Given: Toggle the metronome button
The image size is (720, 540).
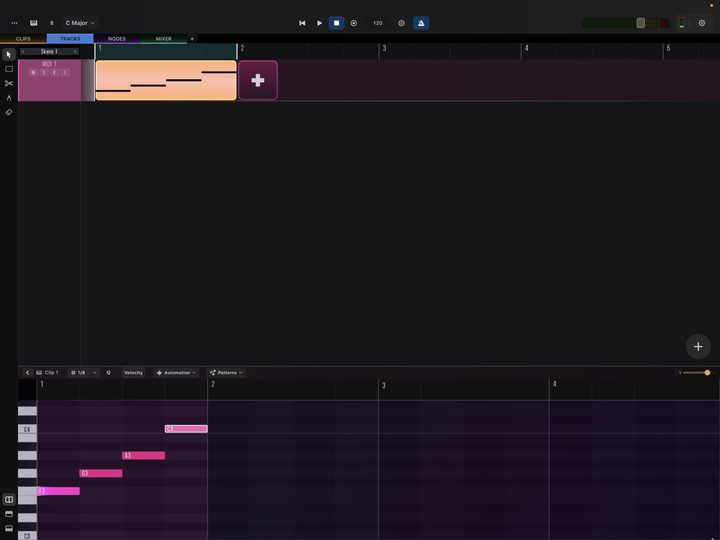Looking at the screenshot, I should coord(421,23).
